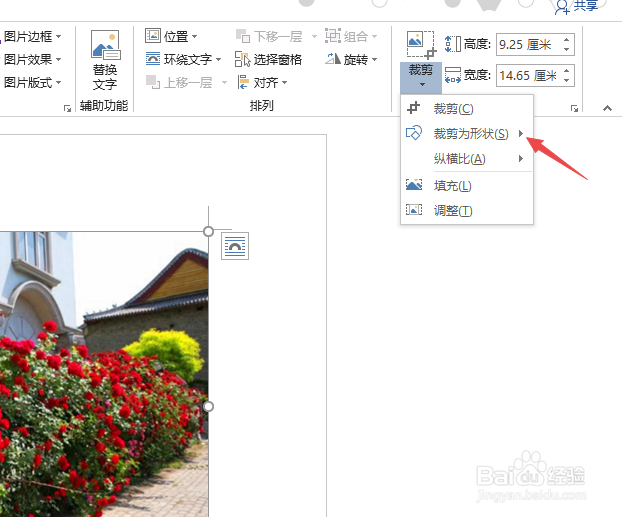This screenshot has height=517, width=622.
Task: Click the crop picture icon above 裁剪
Action: click(x=421, y=45)
